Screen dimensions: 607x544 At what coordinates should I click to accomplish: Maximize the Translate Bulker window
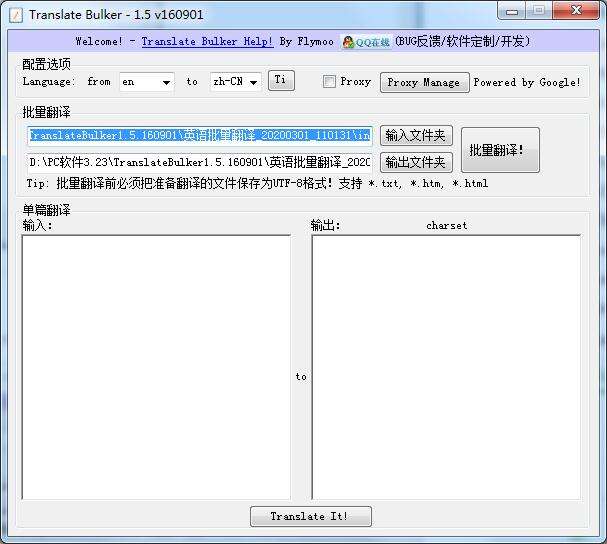(539, 11)
